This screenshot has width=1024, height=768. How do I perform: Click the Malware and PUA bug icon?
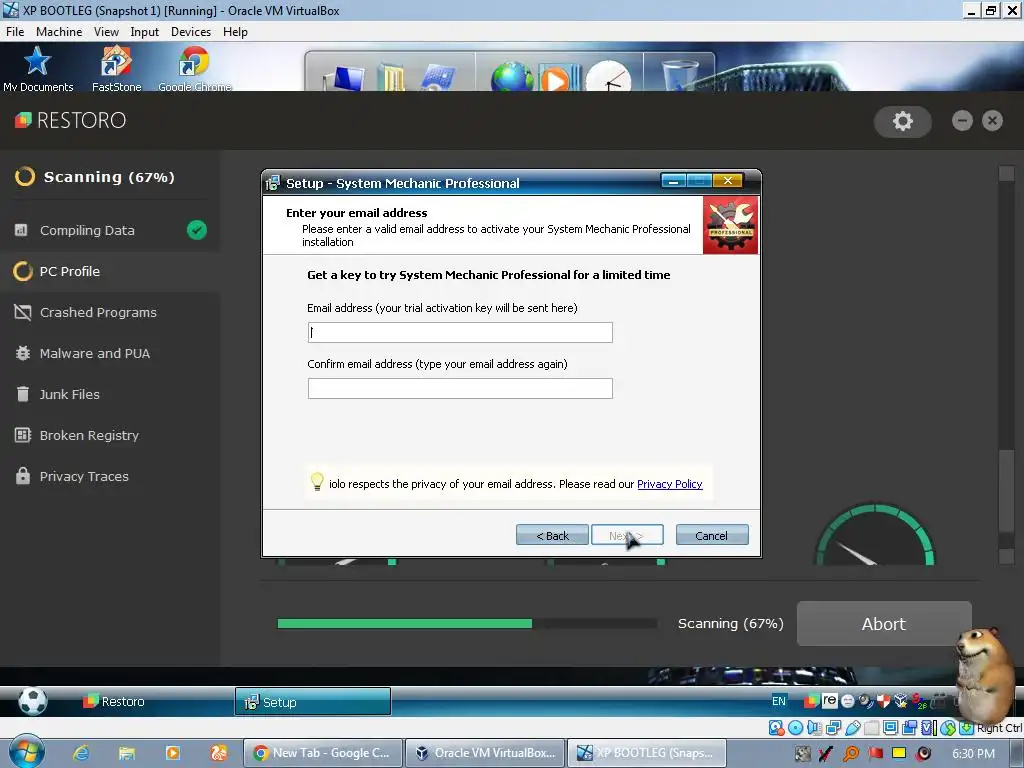click(23, 353)
